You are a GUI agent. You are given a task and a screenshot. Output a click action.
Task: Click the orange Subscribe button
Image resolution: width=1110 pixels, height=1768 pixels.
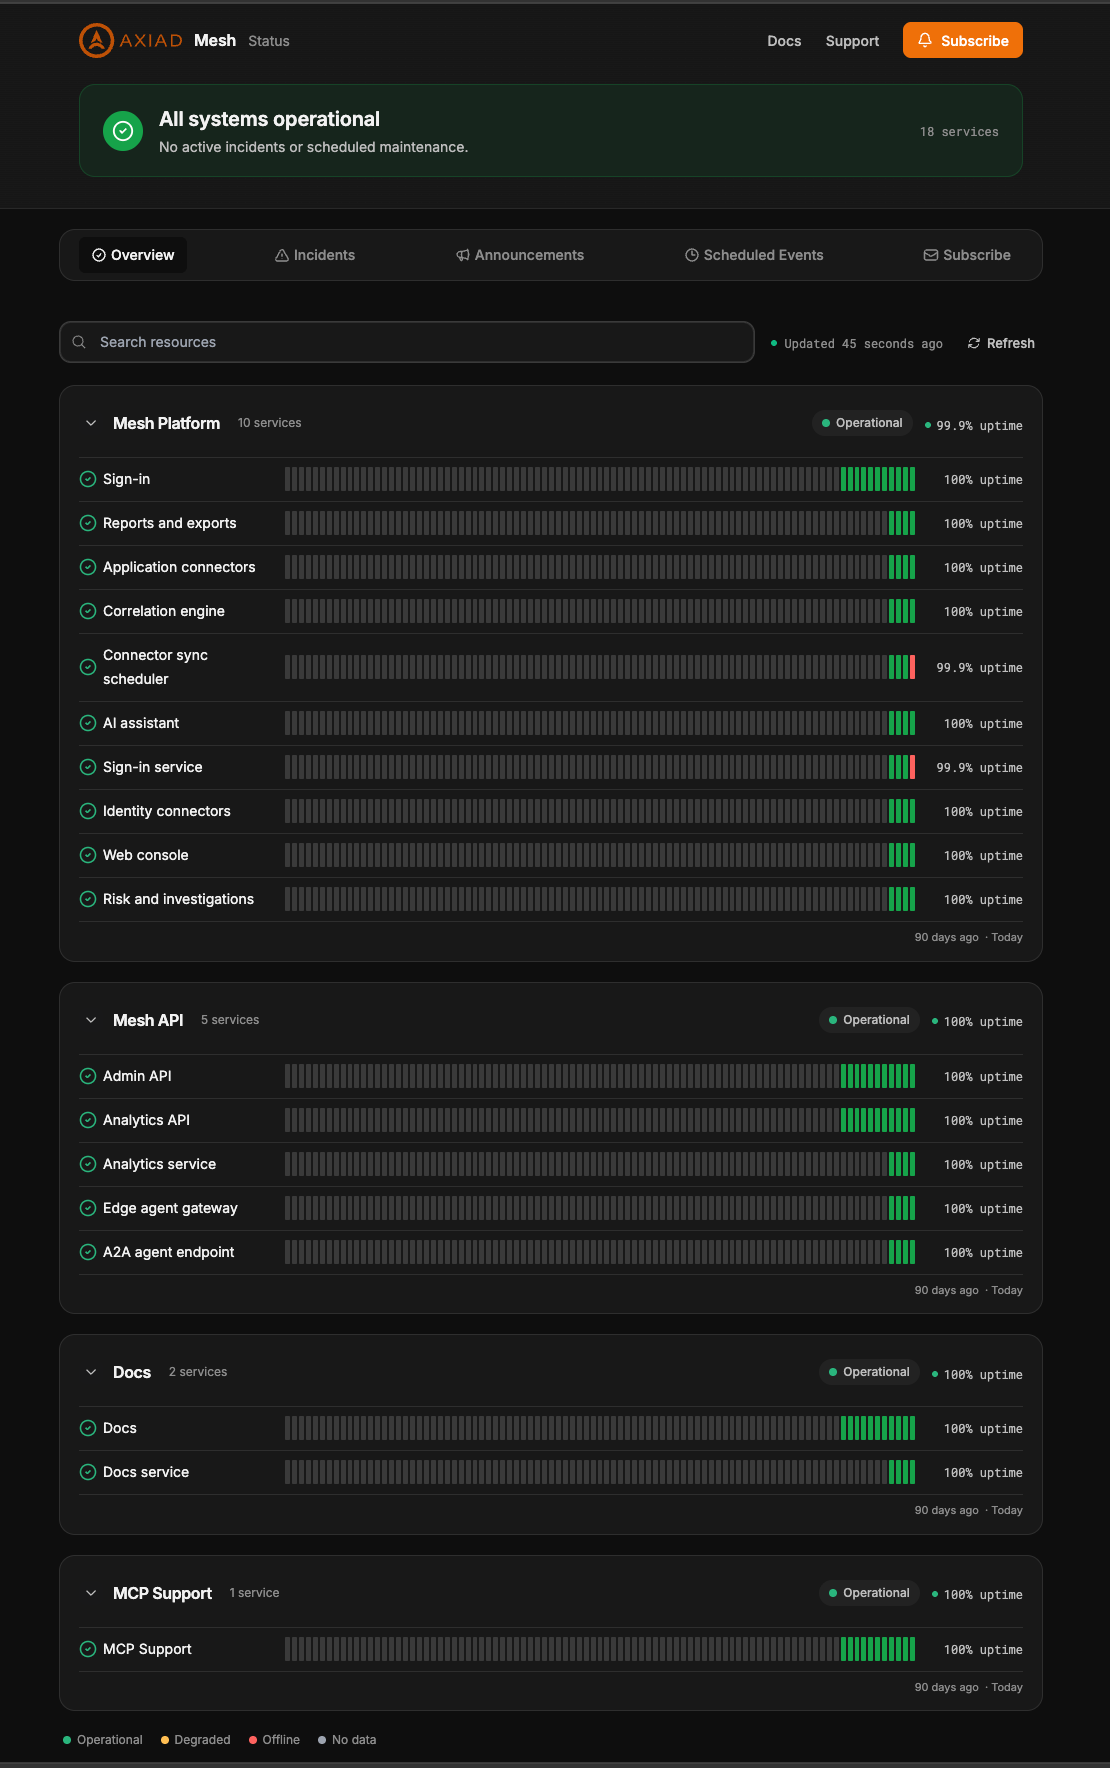[x=963, y=40]
